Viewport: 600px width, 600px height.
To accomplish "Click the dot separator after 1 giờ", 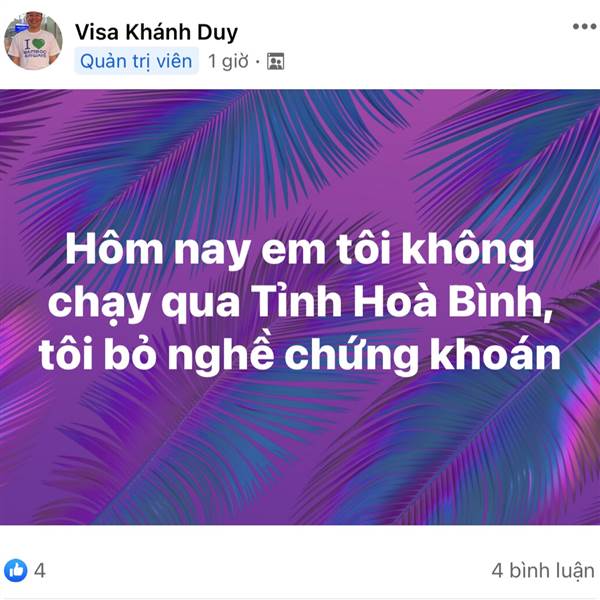I will pos(258,62).
